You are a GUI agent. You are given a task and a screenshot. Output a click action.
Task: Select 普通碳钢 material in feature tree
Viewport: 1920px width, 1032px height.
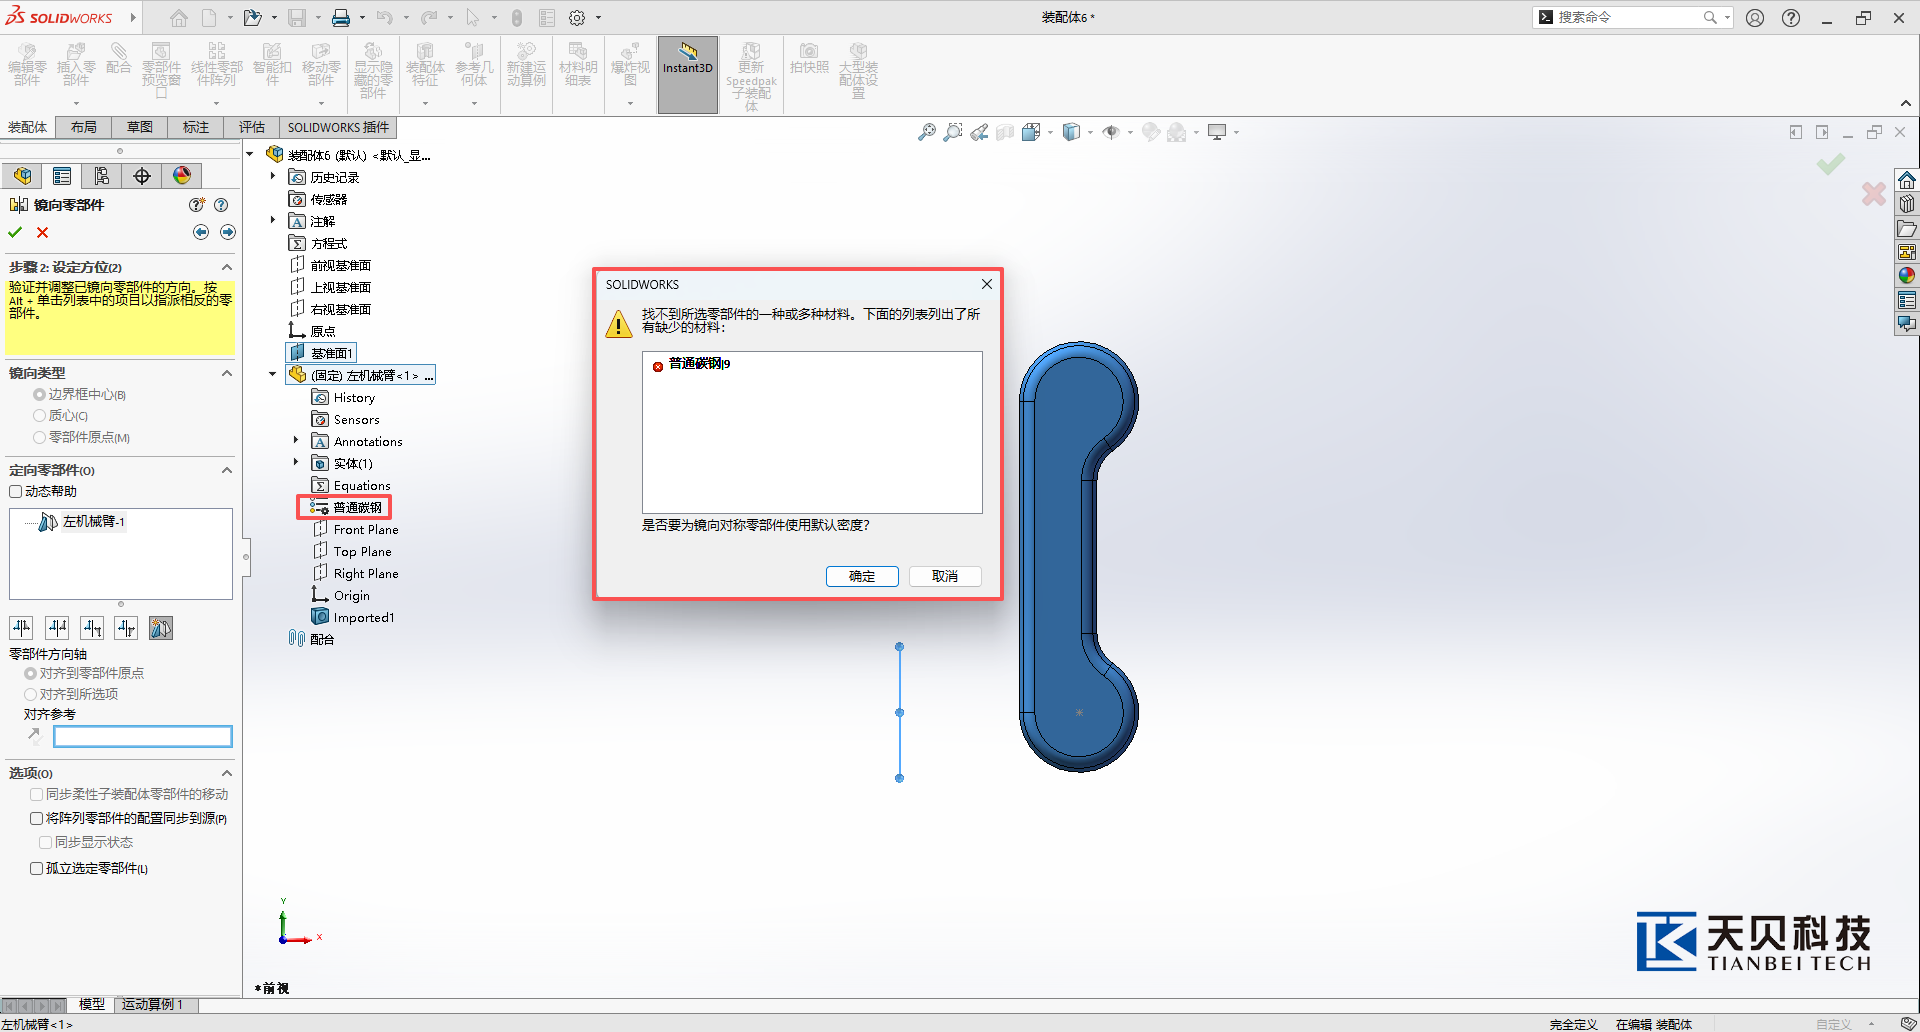357,507
